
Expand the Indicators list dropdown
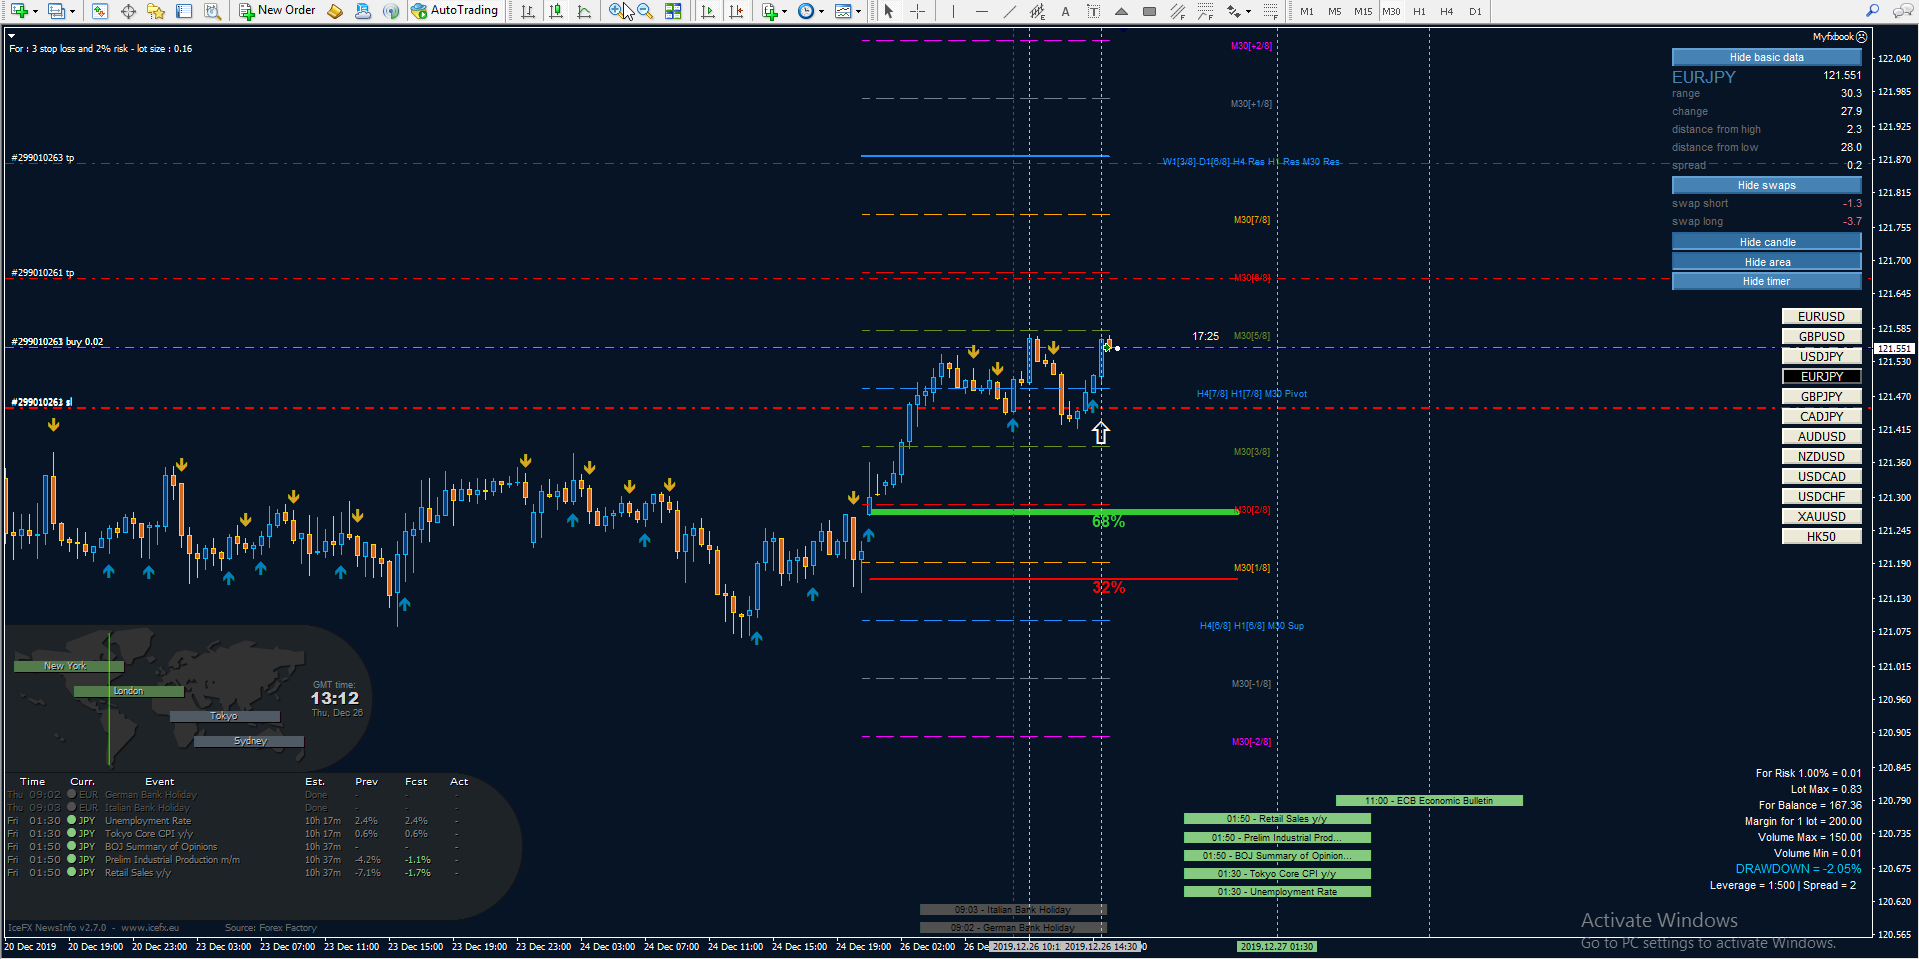784,11
